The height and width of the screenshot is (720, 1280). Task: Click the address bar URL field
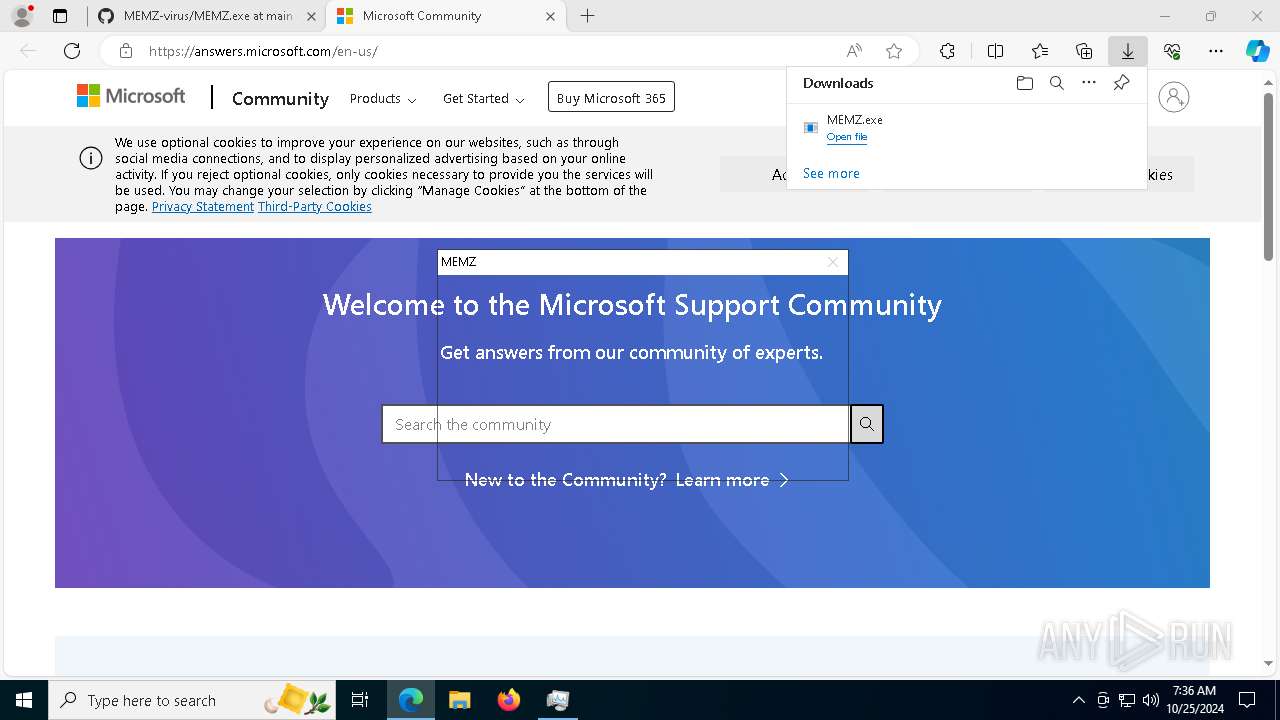490,51
